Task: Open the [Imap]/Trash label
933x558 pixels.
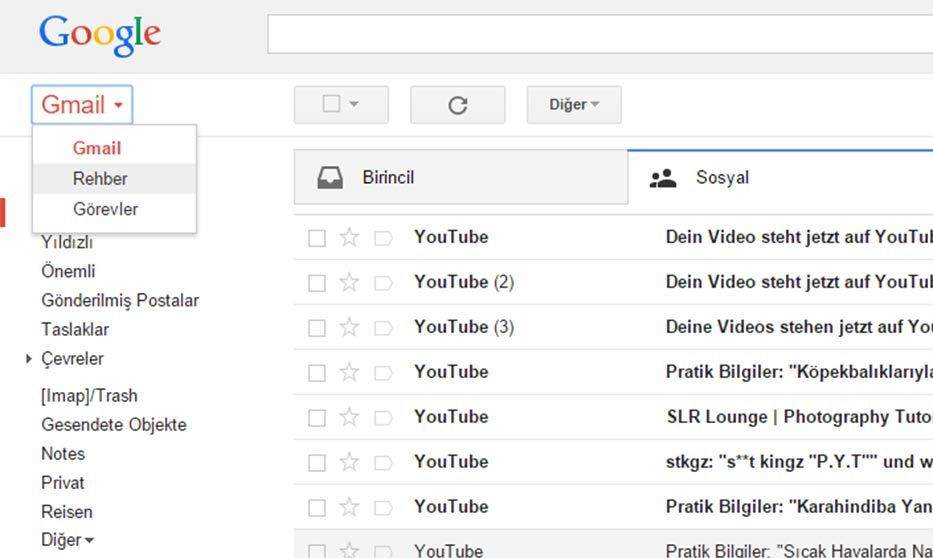Action: tap(89, 396)
